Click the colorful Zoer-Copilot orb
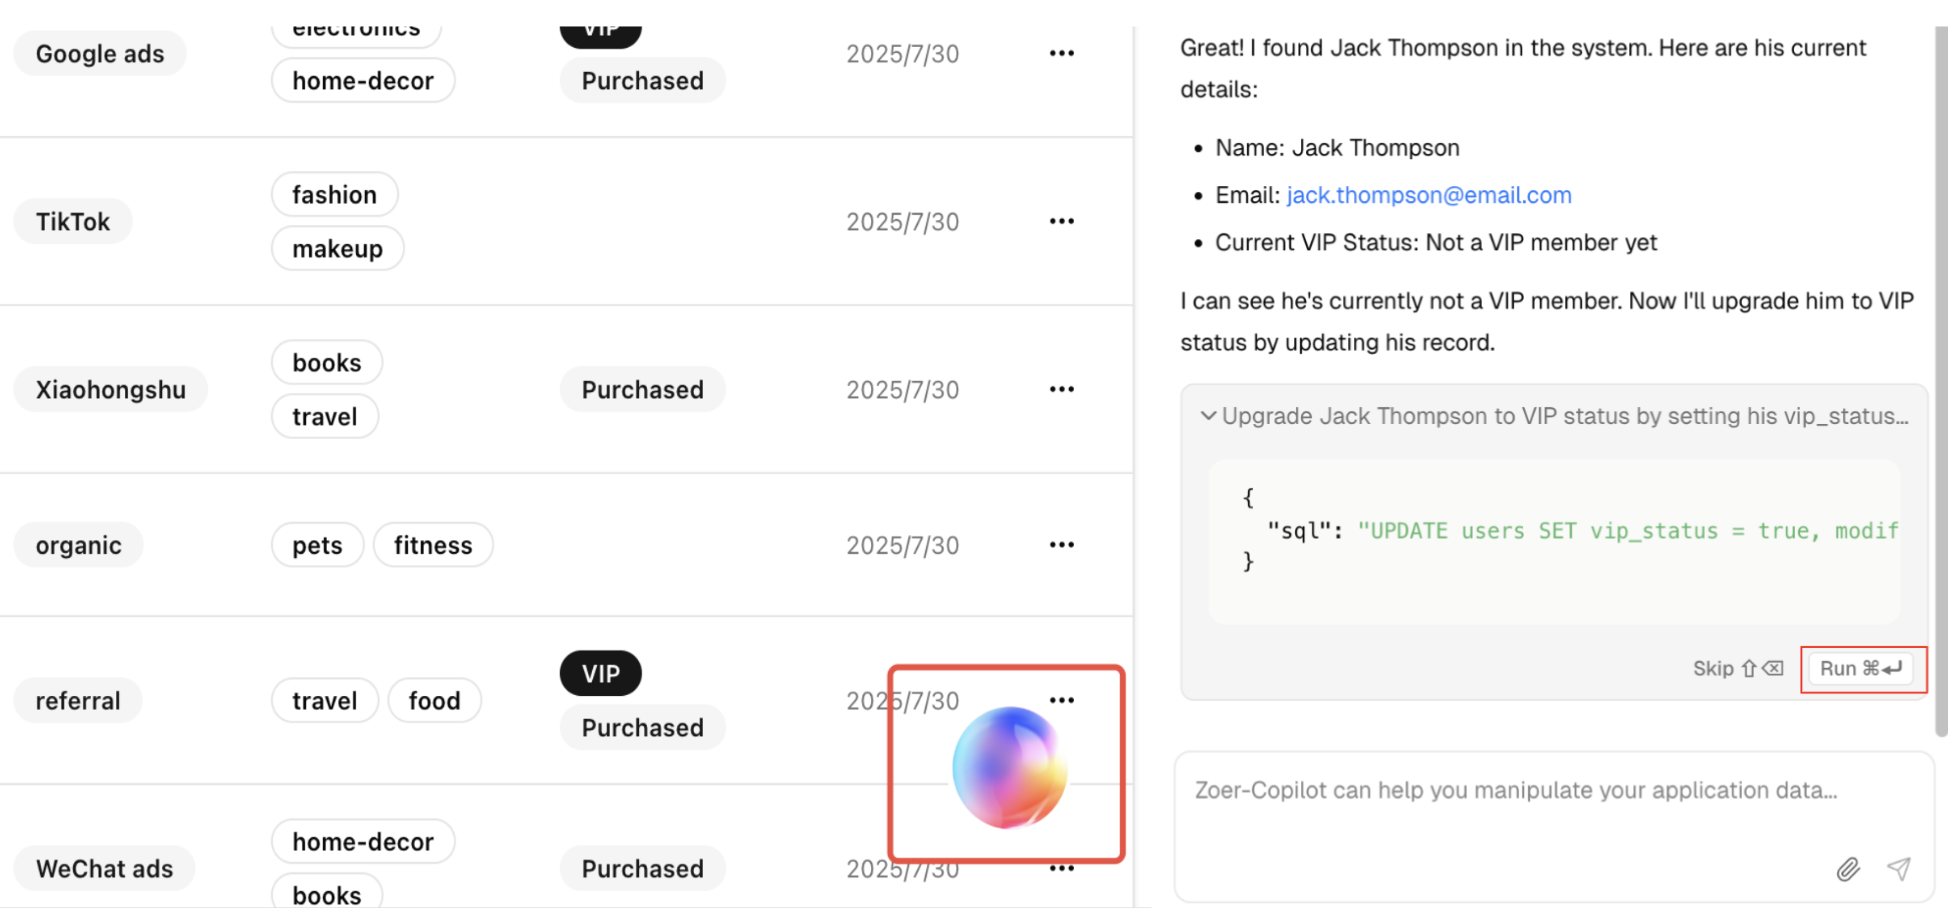The image size is (1948, 908). tap(1008, 768)
